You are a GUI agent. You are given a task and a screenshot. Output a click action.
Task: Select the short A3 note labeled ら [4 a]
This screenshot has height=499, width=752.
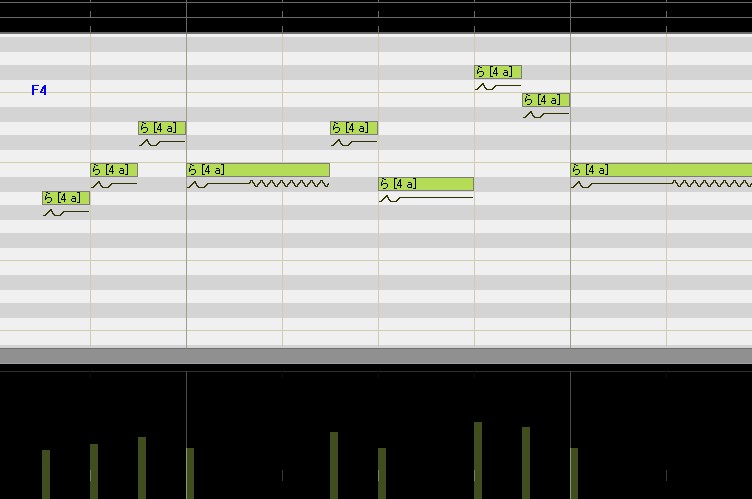66,198
